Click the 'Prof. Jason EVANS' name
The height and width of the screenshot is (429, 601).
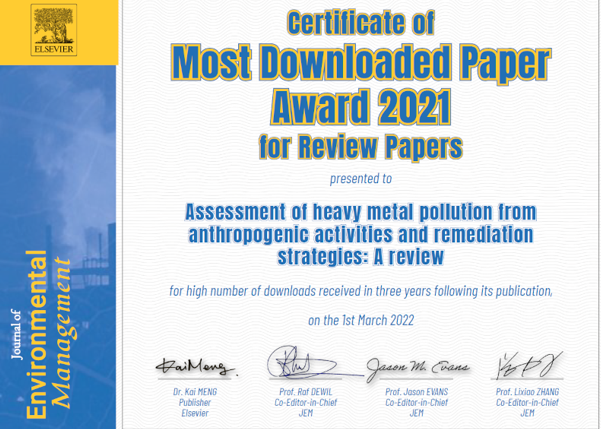(417, 392)
